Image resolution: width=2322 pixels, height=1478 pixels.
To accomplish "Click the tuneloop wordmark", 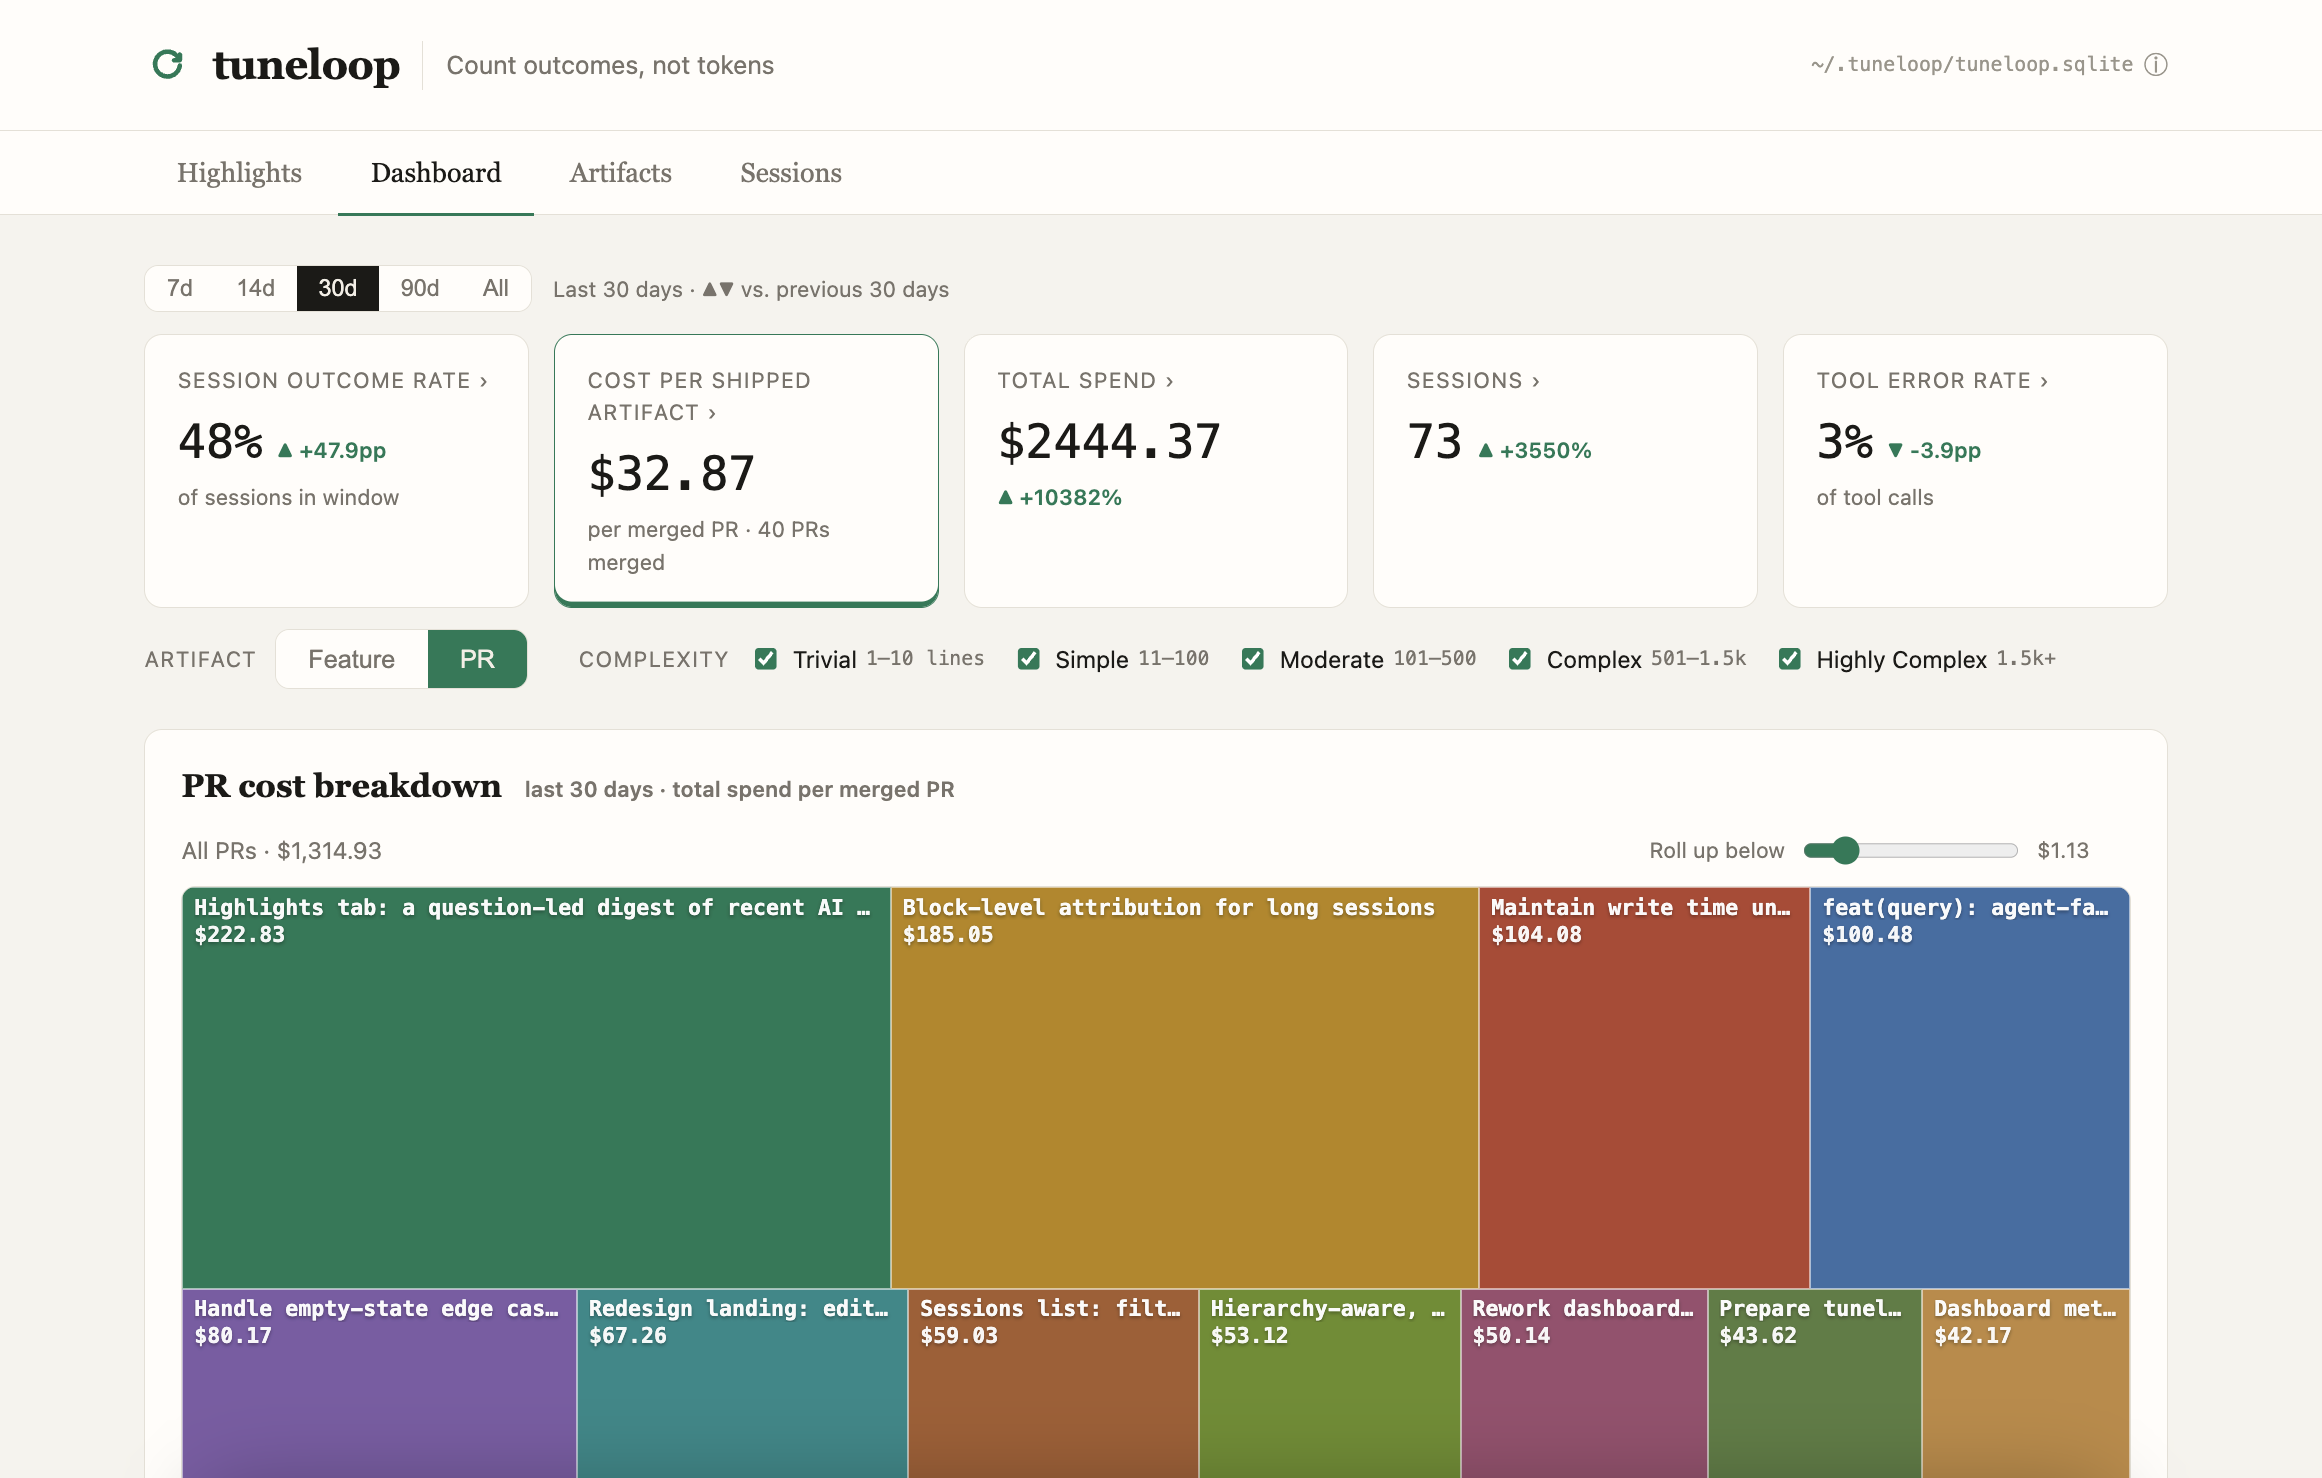I will coord(306,65).
